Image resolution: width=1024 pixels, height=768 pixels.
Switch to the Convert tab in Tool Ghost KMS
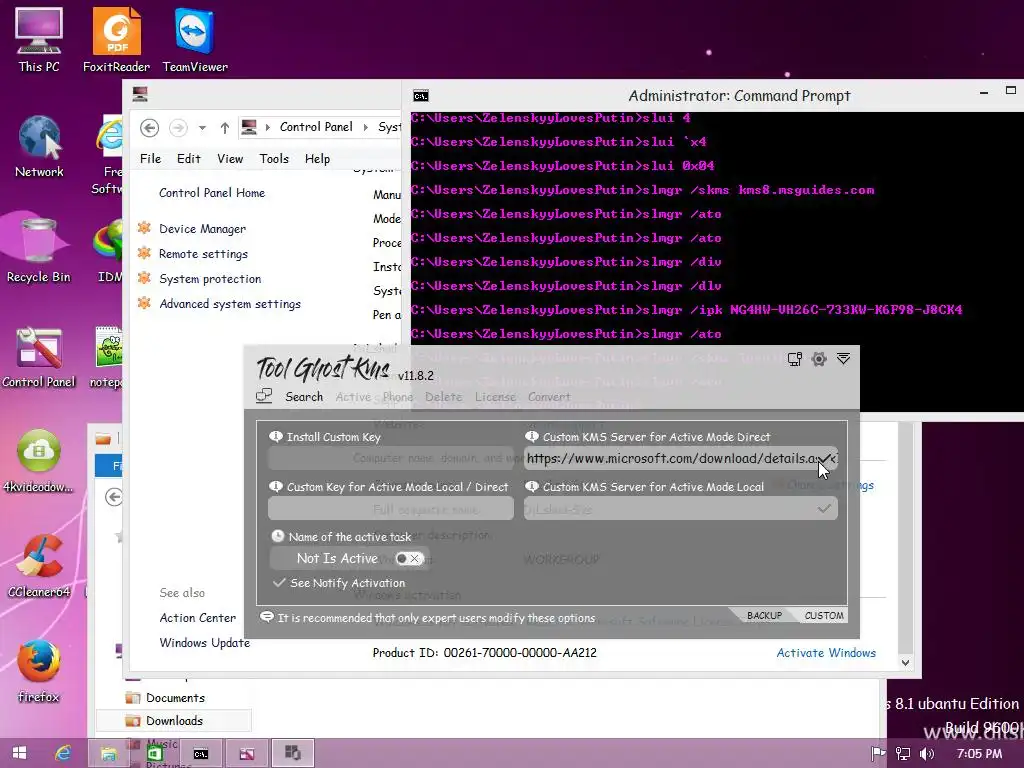pyautogui.click(x=549, y=396)
